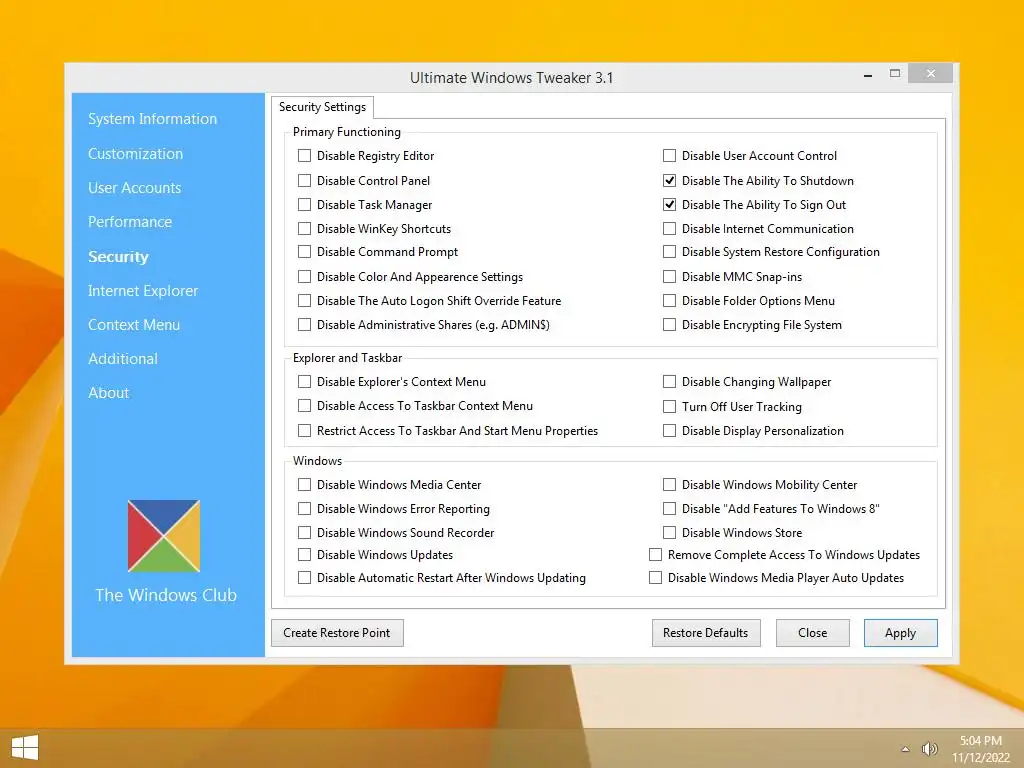Apply the tweaks with Apply button

[x=901, y=633]
